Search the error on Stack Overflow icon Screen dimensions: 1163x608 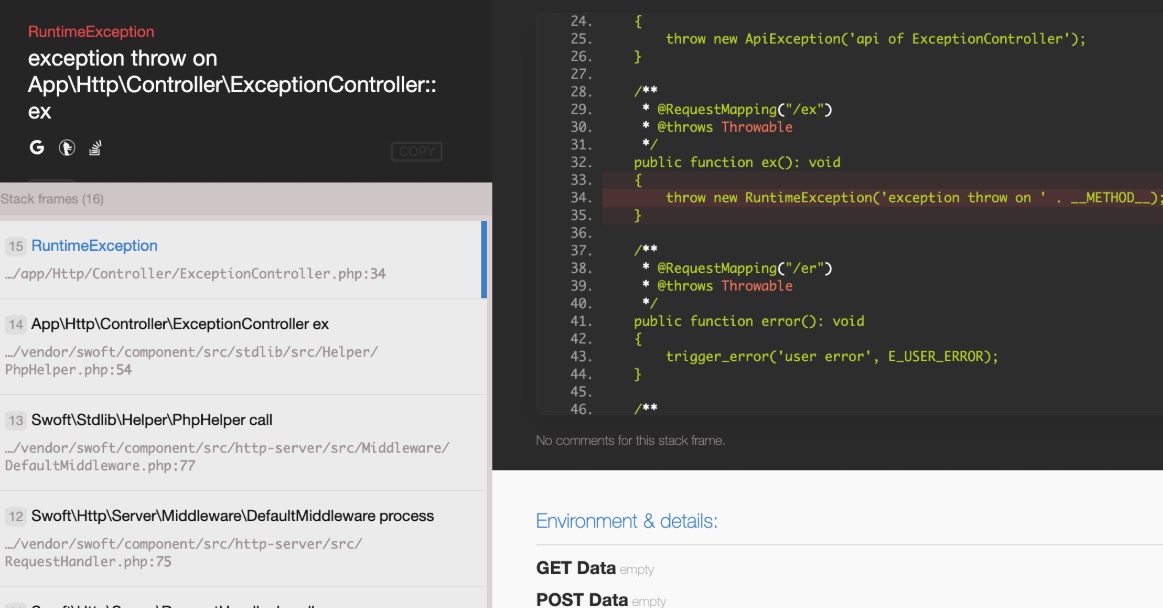(95, 148)
